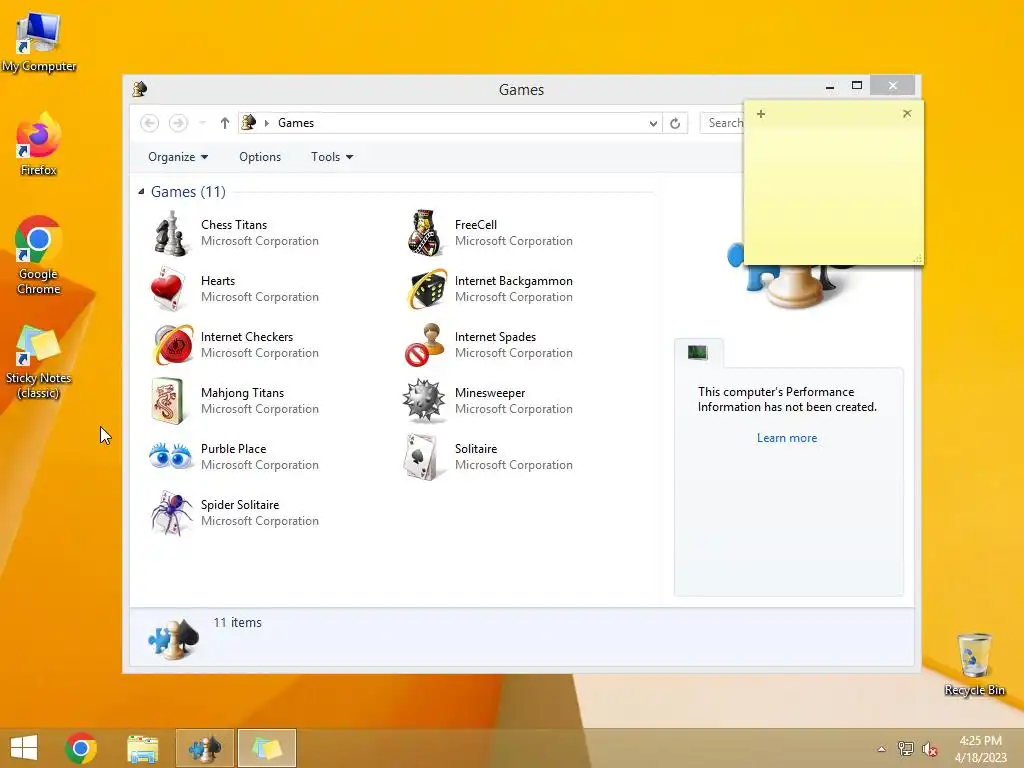Go up one level with Up arrow
The height and width of the screenshot is (768, 1024).
(225, 123)
